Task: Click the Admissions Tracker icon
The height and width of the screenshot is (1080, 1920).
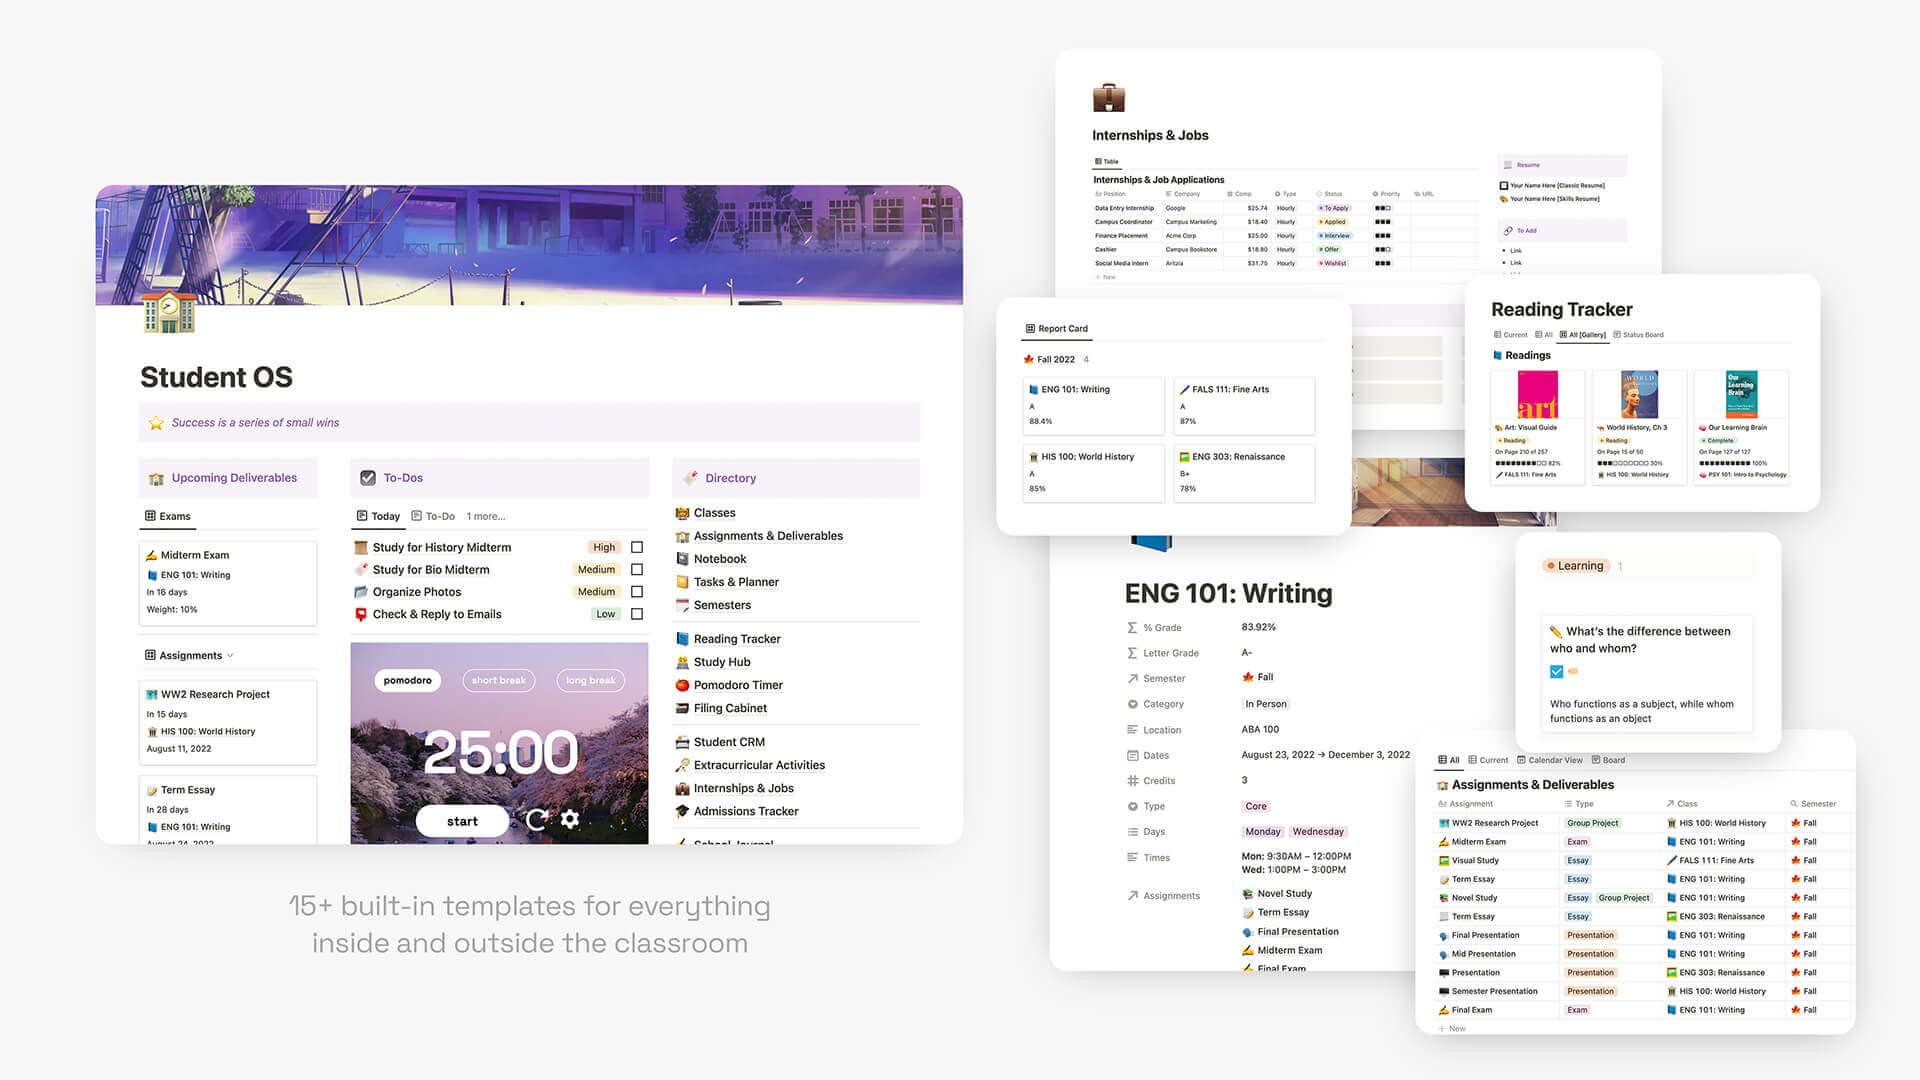Action: [x=682, y=810]
